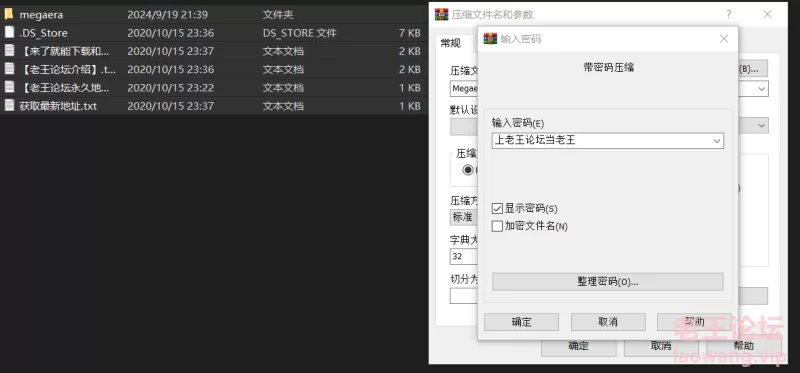Click the 文件夹 type cell for megaera
800x373 pixels.
(278, 15)
